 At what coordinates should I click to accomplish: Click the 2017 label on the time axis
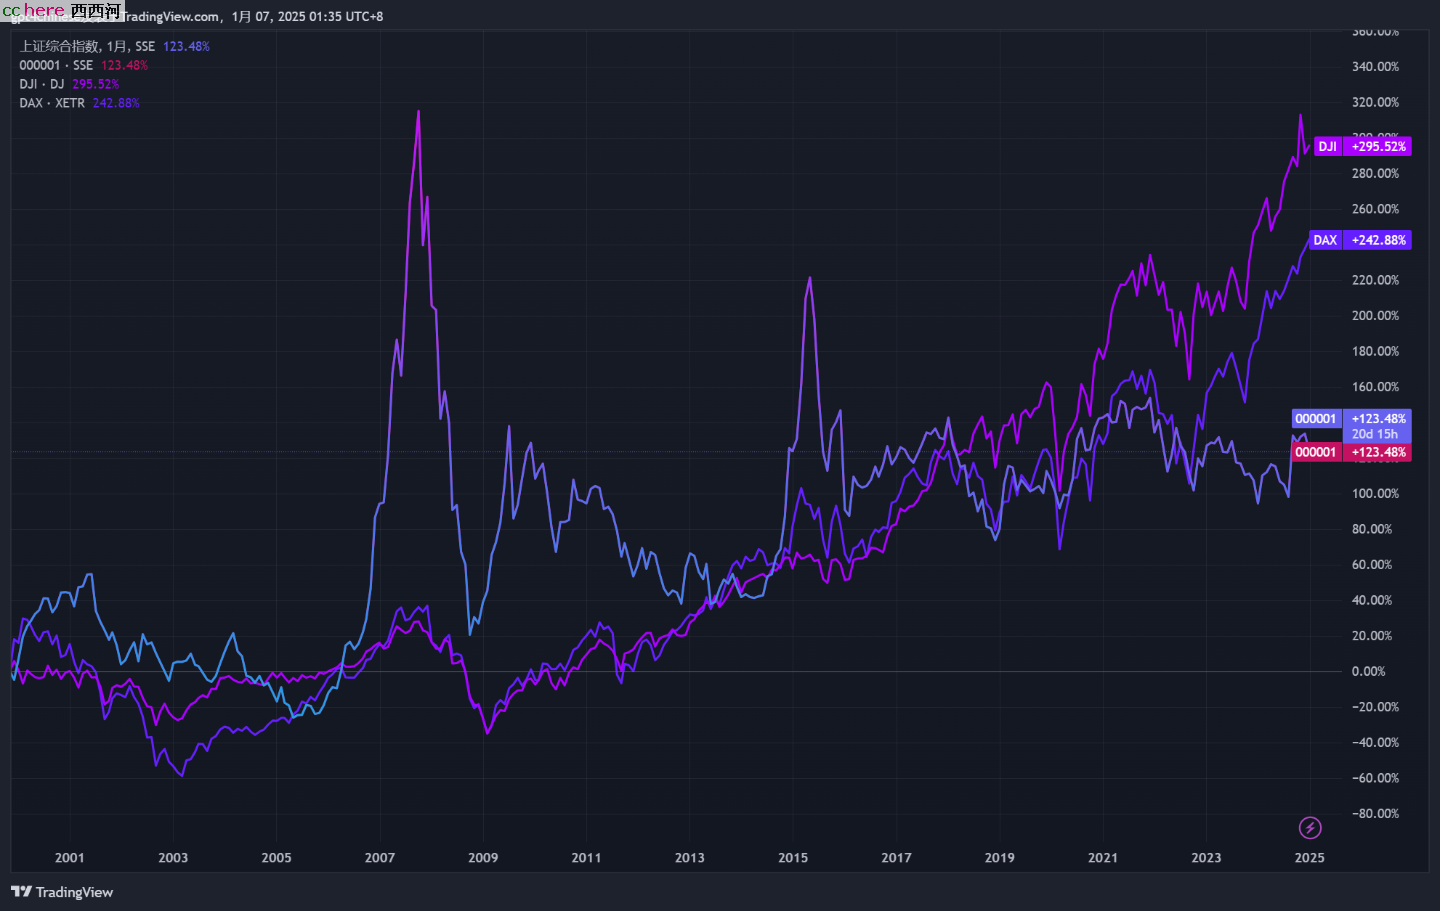click(x=896, y=857)
